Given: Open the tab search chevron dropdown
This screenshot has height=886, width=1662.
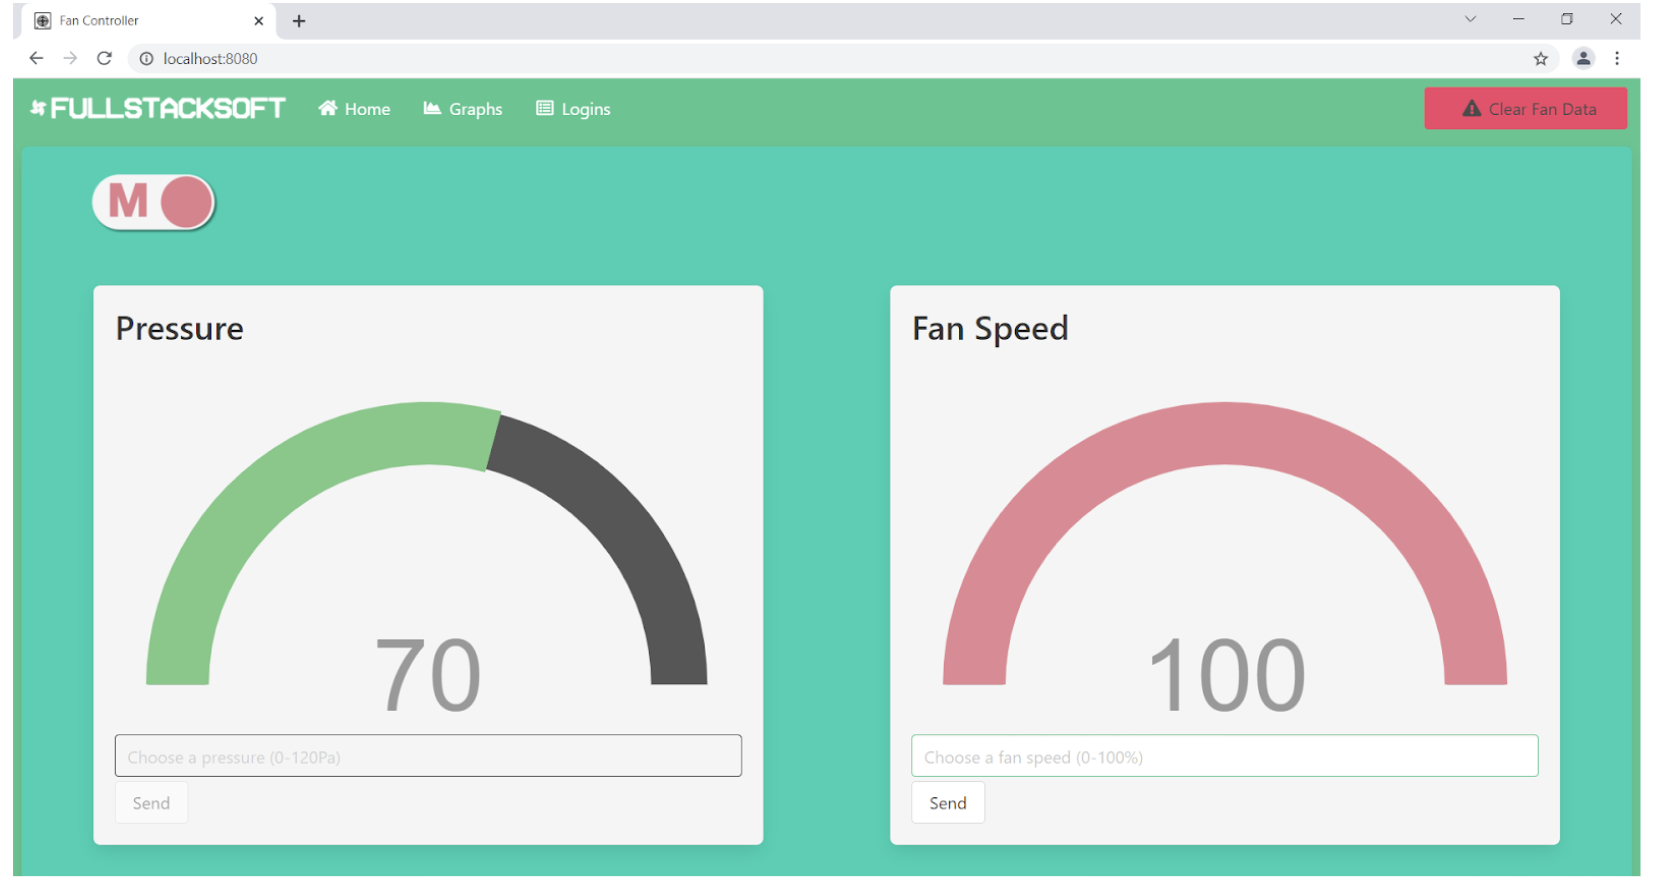Looking at the screenshot, I should [1470, 19].
